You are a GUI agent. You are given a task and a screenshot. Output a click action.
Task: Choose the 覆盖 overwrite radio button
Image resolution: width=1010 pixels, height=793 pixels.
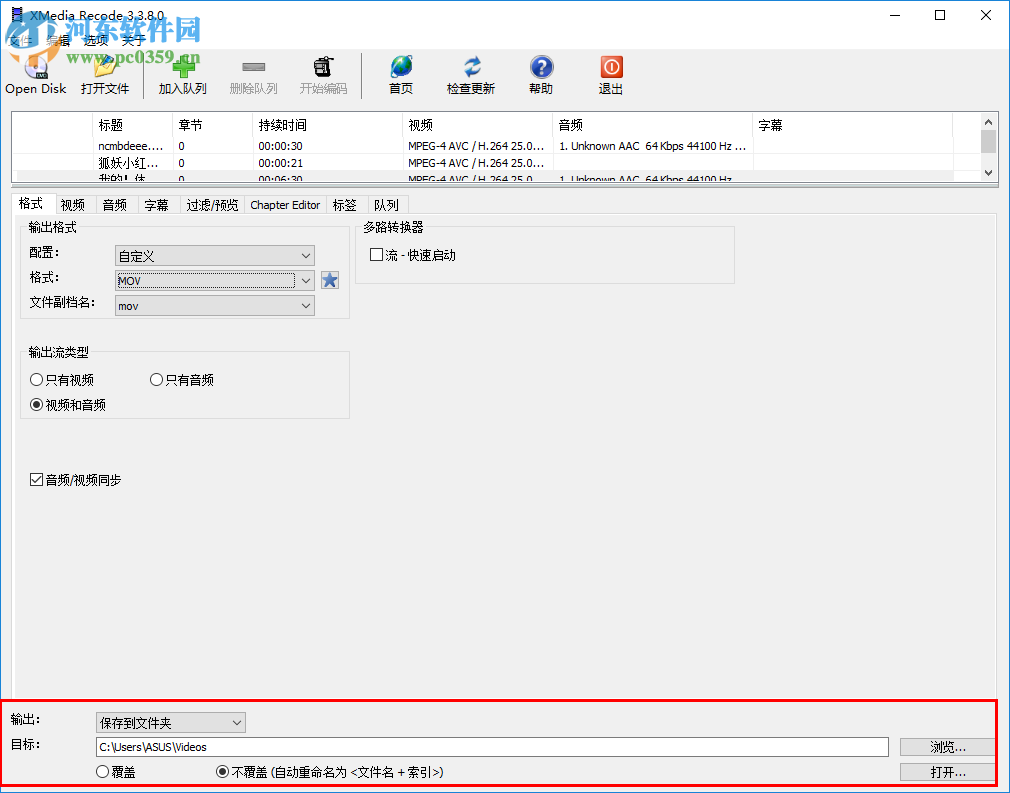101,771
